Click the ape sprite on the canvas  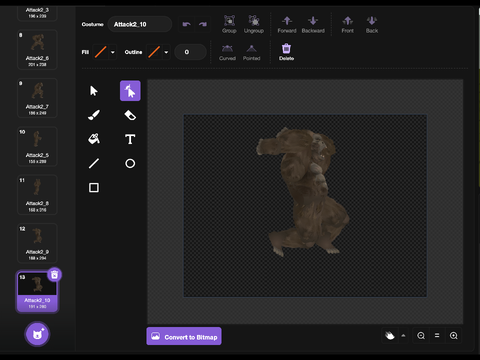303,192
